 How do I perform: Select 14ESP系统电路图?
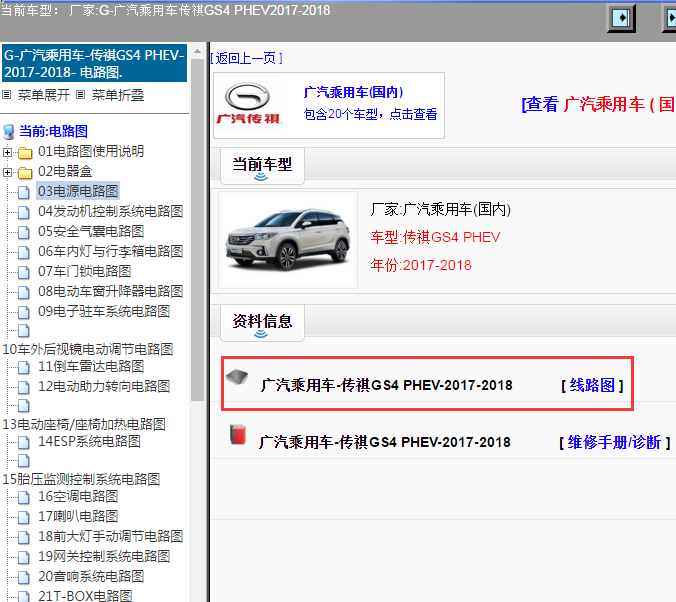89,441
